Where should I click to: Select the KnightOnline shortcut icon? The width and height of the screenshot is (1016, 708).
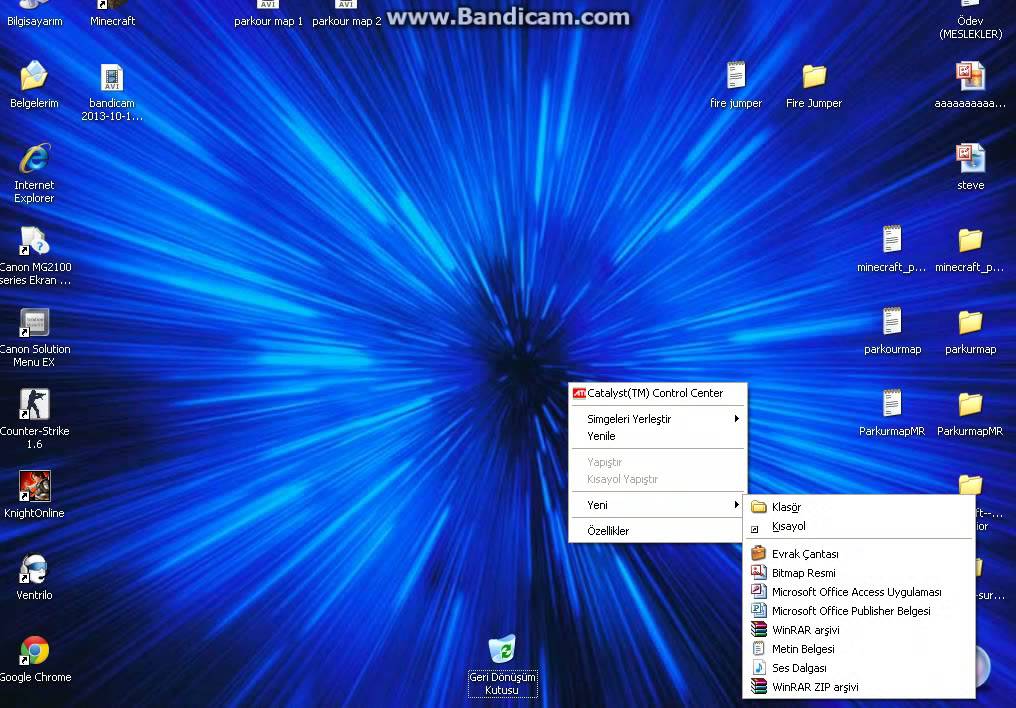(x=34, y=486)
